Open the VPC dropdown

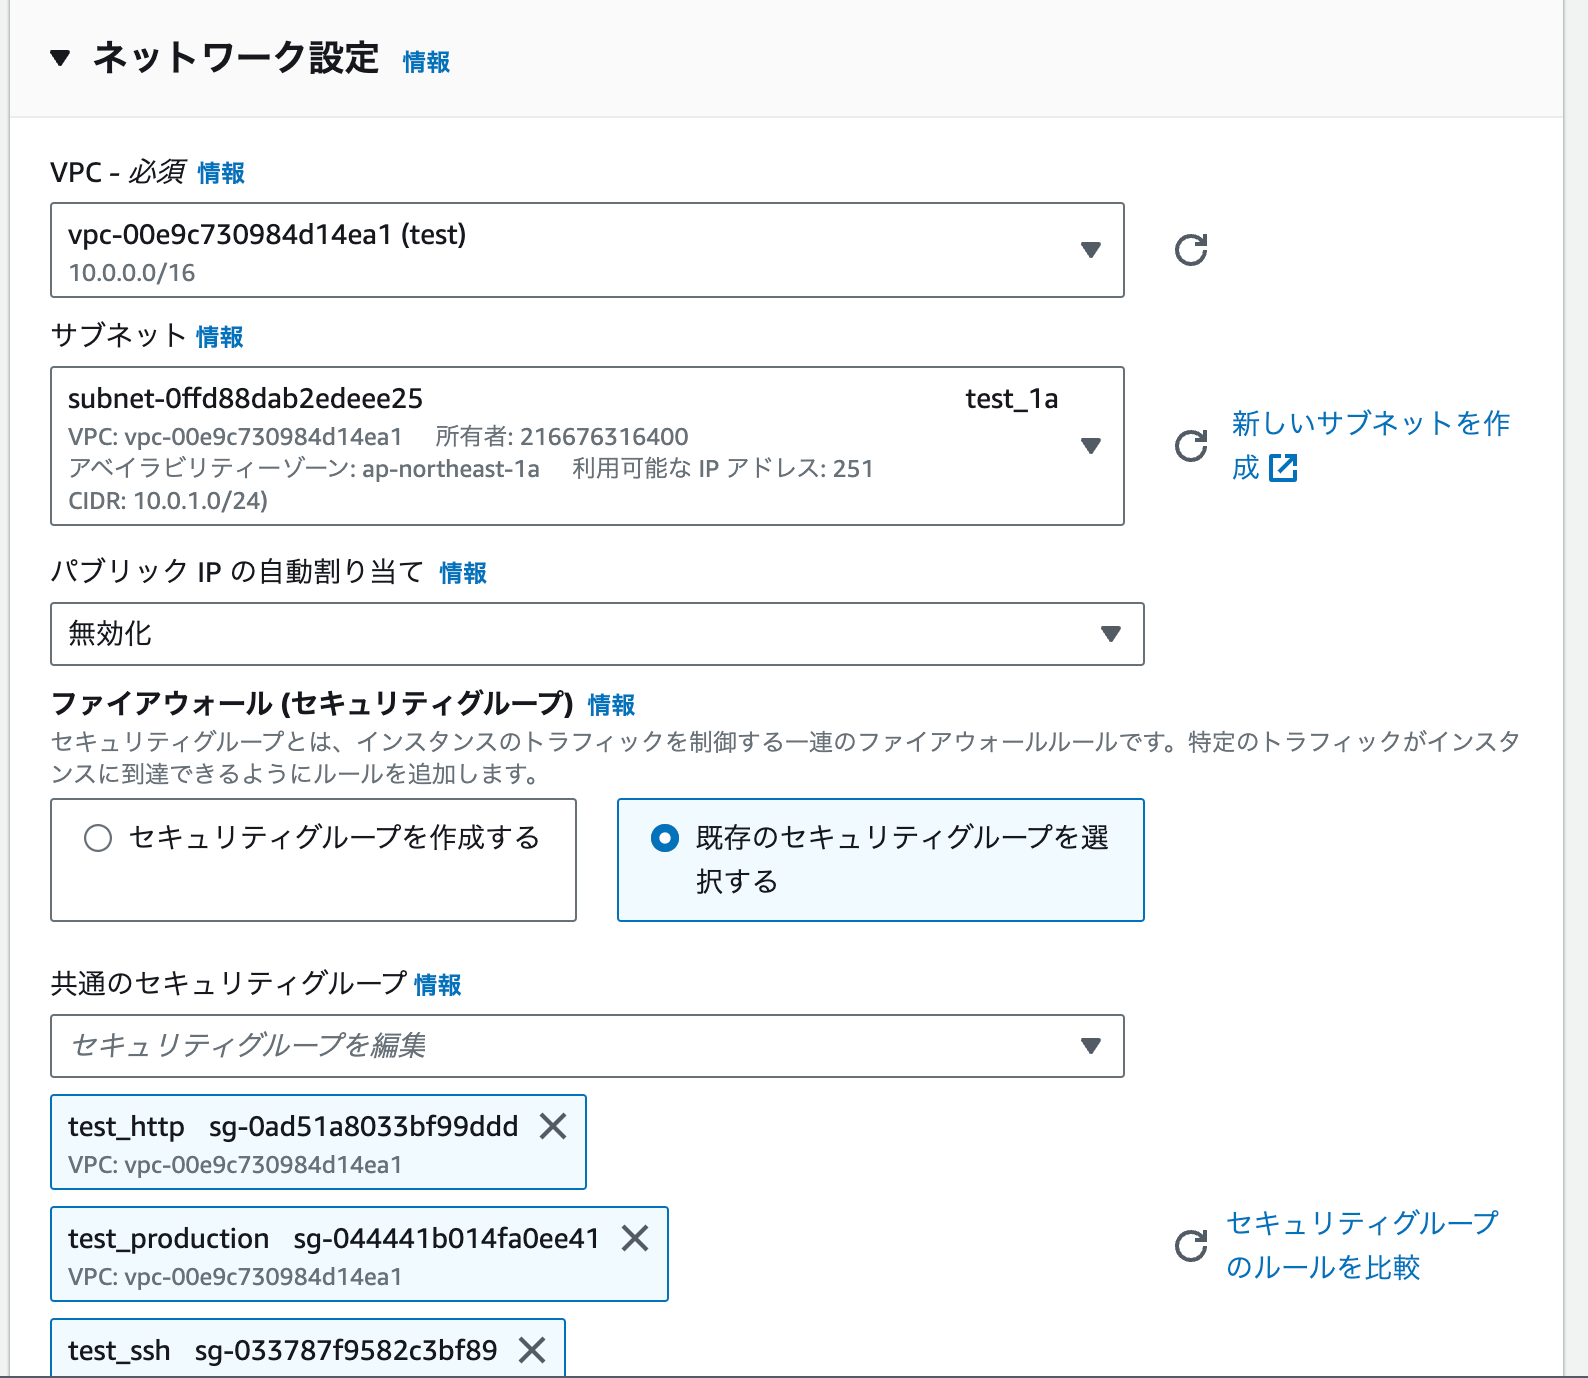point(587,250)
